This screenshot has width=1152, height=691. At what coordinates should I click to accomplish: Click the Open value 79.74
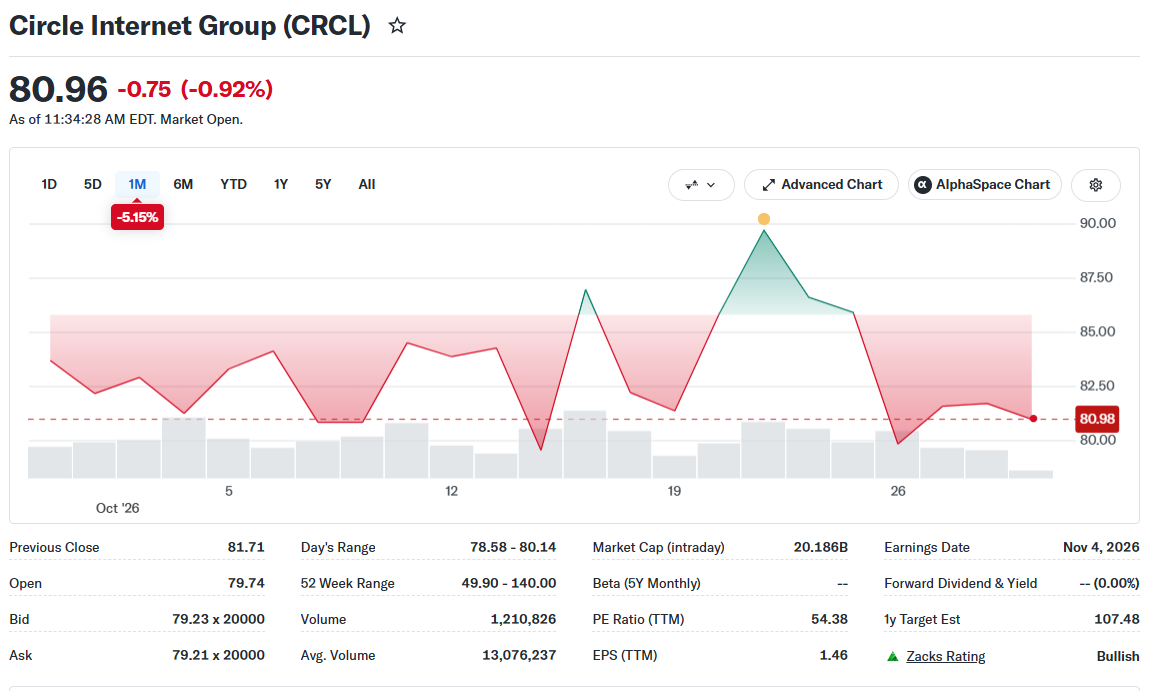point(246,583)
